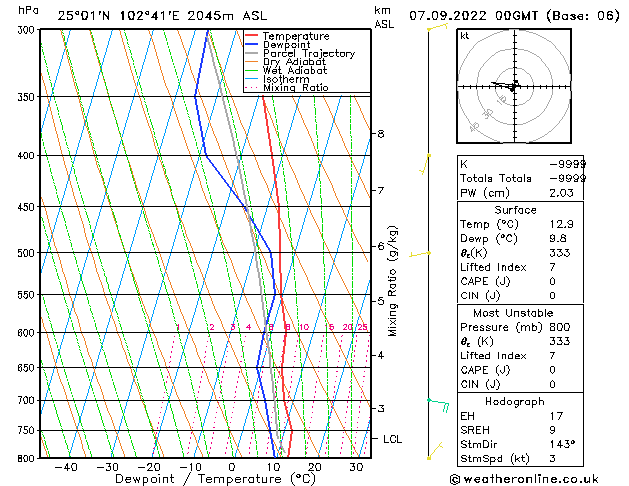
Task: Click the -40 temperature axis label
Action: [65, 467]
